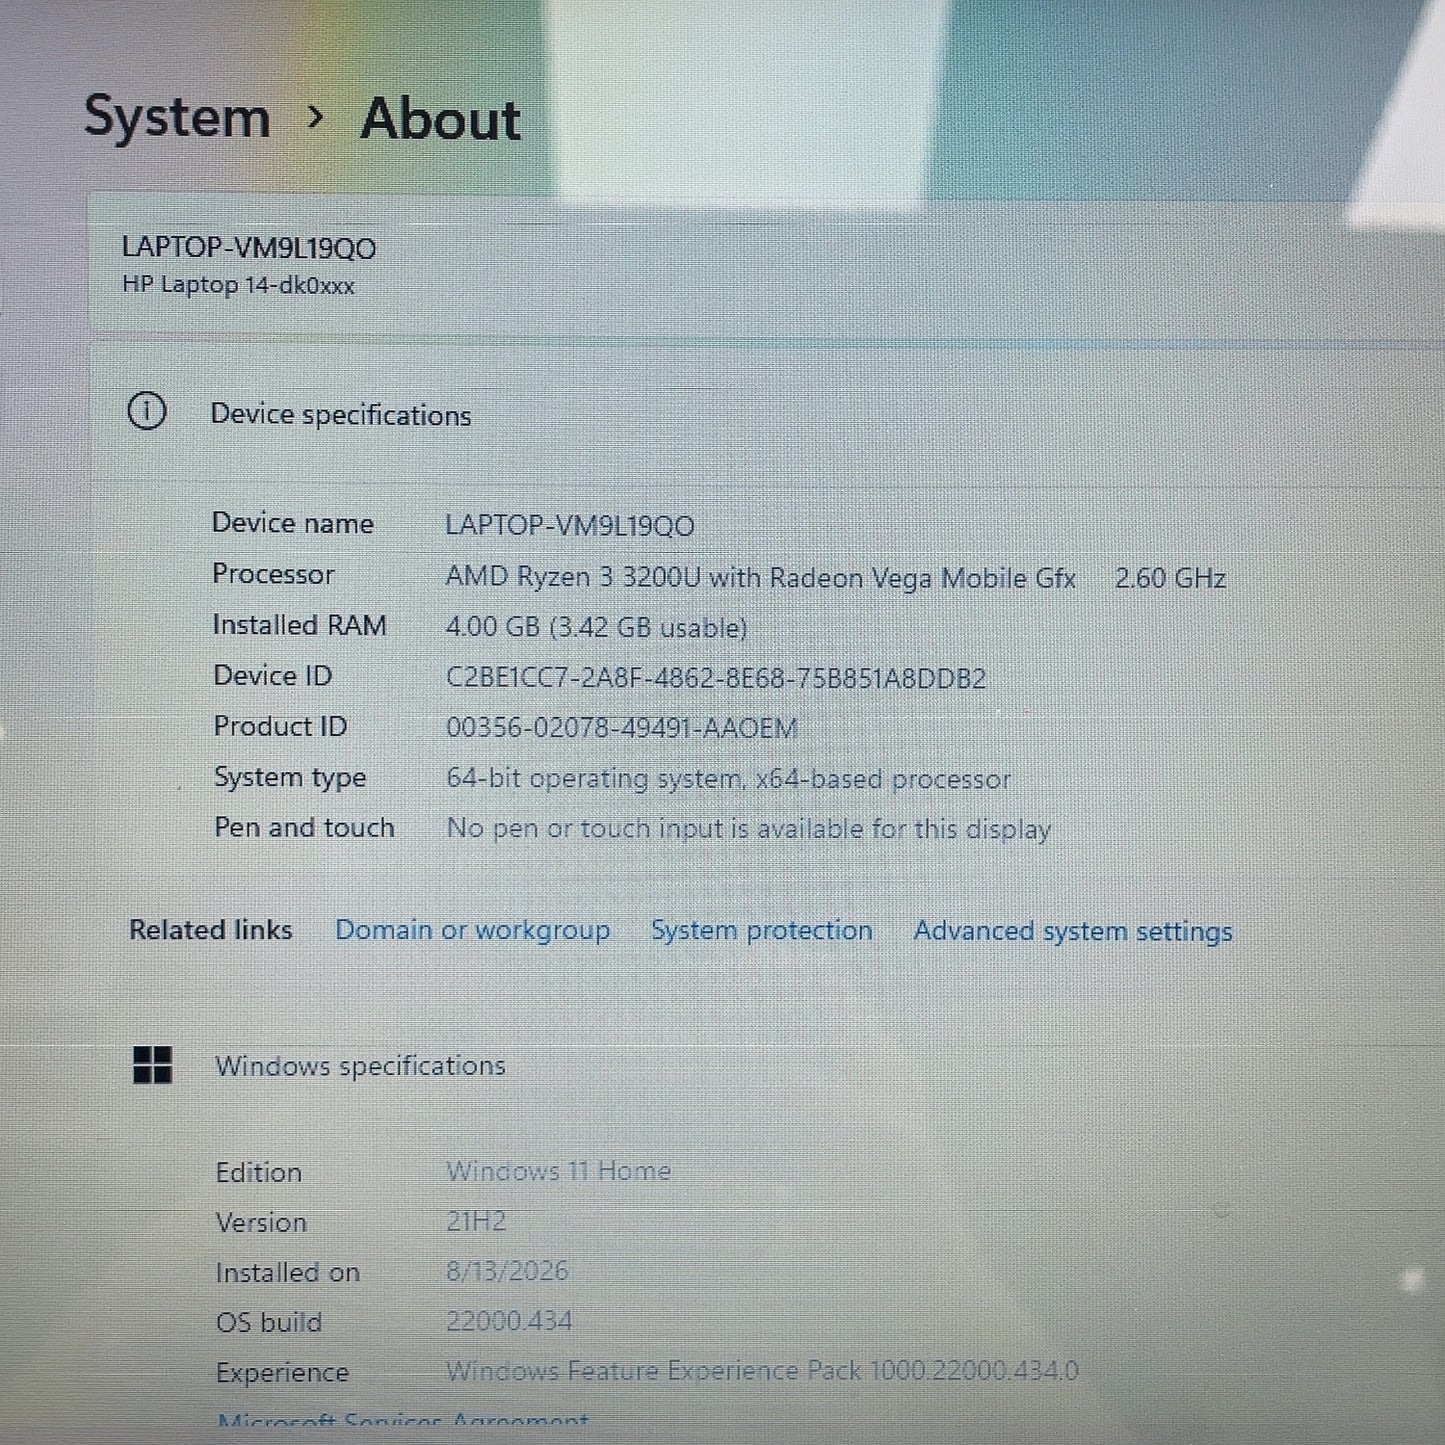Open the Microsoft Services Agreement link
Viewport: 1445px width, 1445px height.
[x=404, y=1421]
